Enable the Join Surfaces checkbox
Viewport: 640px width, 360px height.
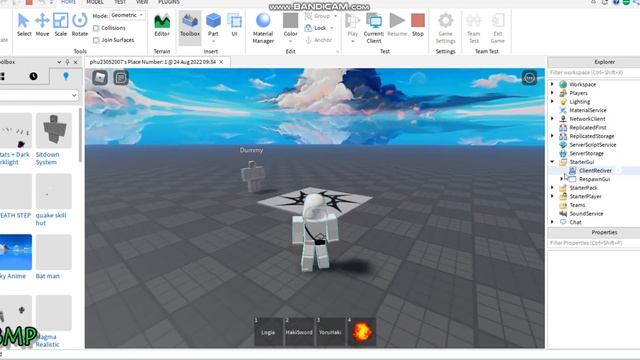tap(96, 40)
